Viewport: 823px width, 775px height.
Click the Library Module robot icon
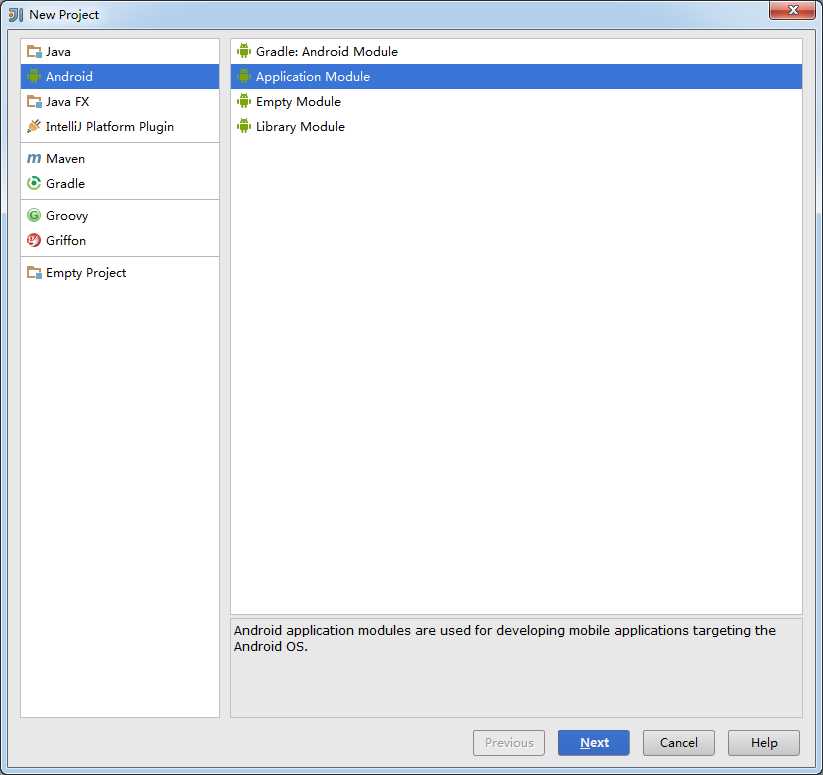click(244, 126)
